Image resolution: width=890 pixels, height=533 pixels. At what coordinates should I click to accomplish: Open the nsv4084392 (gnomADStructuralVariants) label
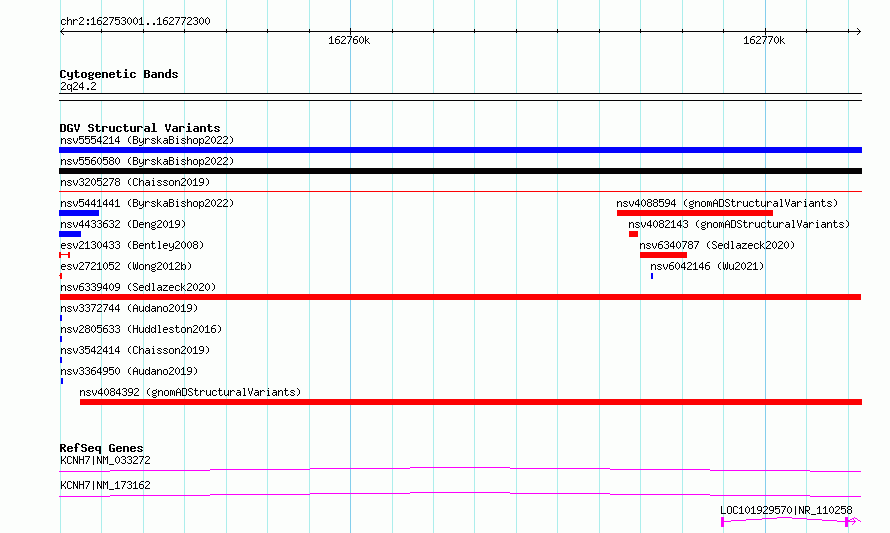pyautogui.click(x=190, y=392)
